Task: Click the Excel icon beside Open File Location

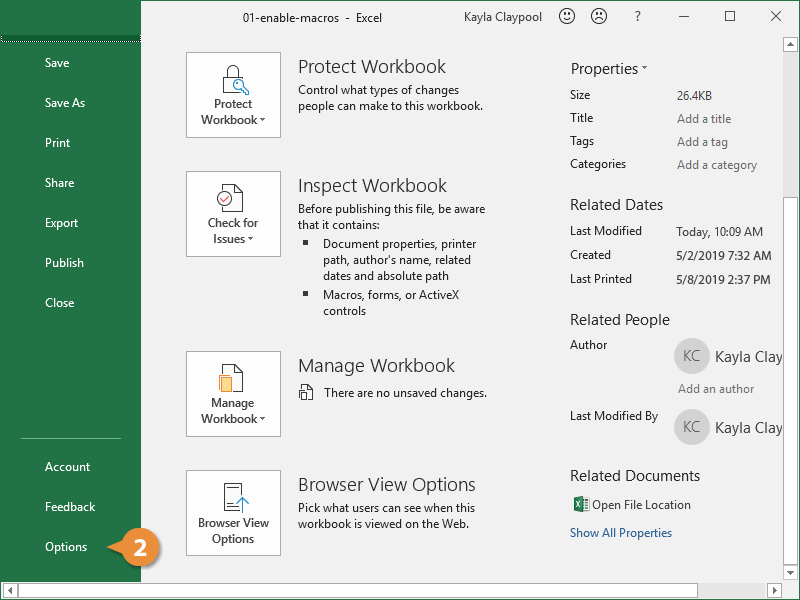Action: point(579,505)
